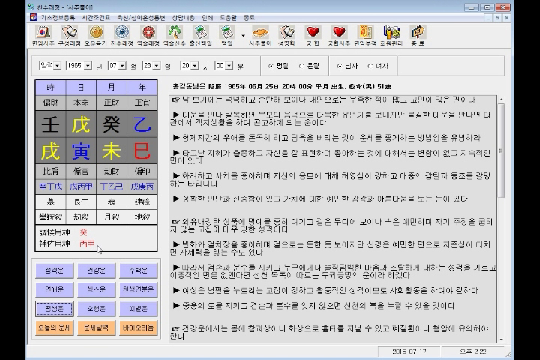540x360 pixels.
Task: Click the signpost exit icon in the toolbar
Action: tap(418, 32)
